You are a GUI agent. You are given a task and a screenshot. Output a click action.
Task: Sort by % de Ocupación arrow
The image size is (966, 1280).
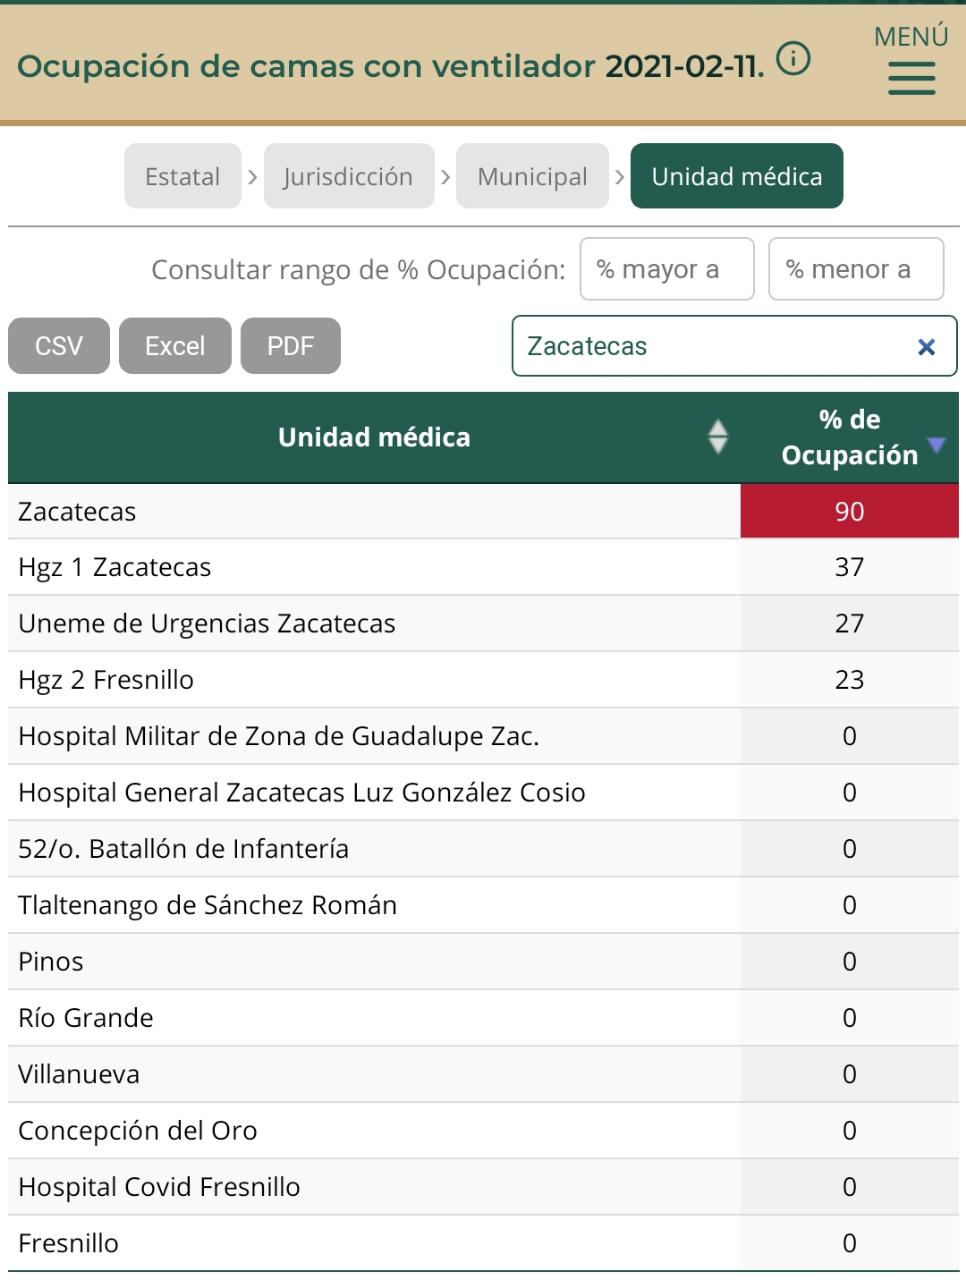point(936,445)
